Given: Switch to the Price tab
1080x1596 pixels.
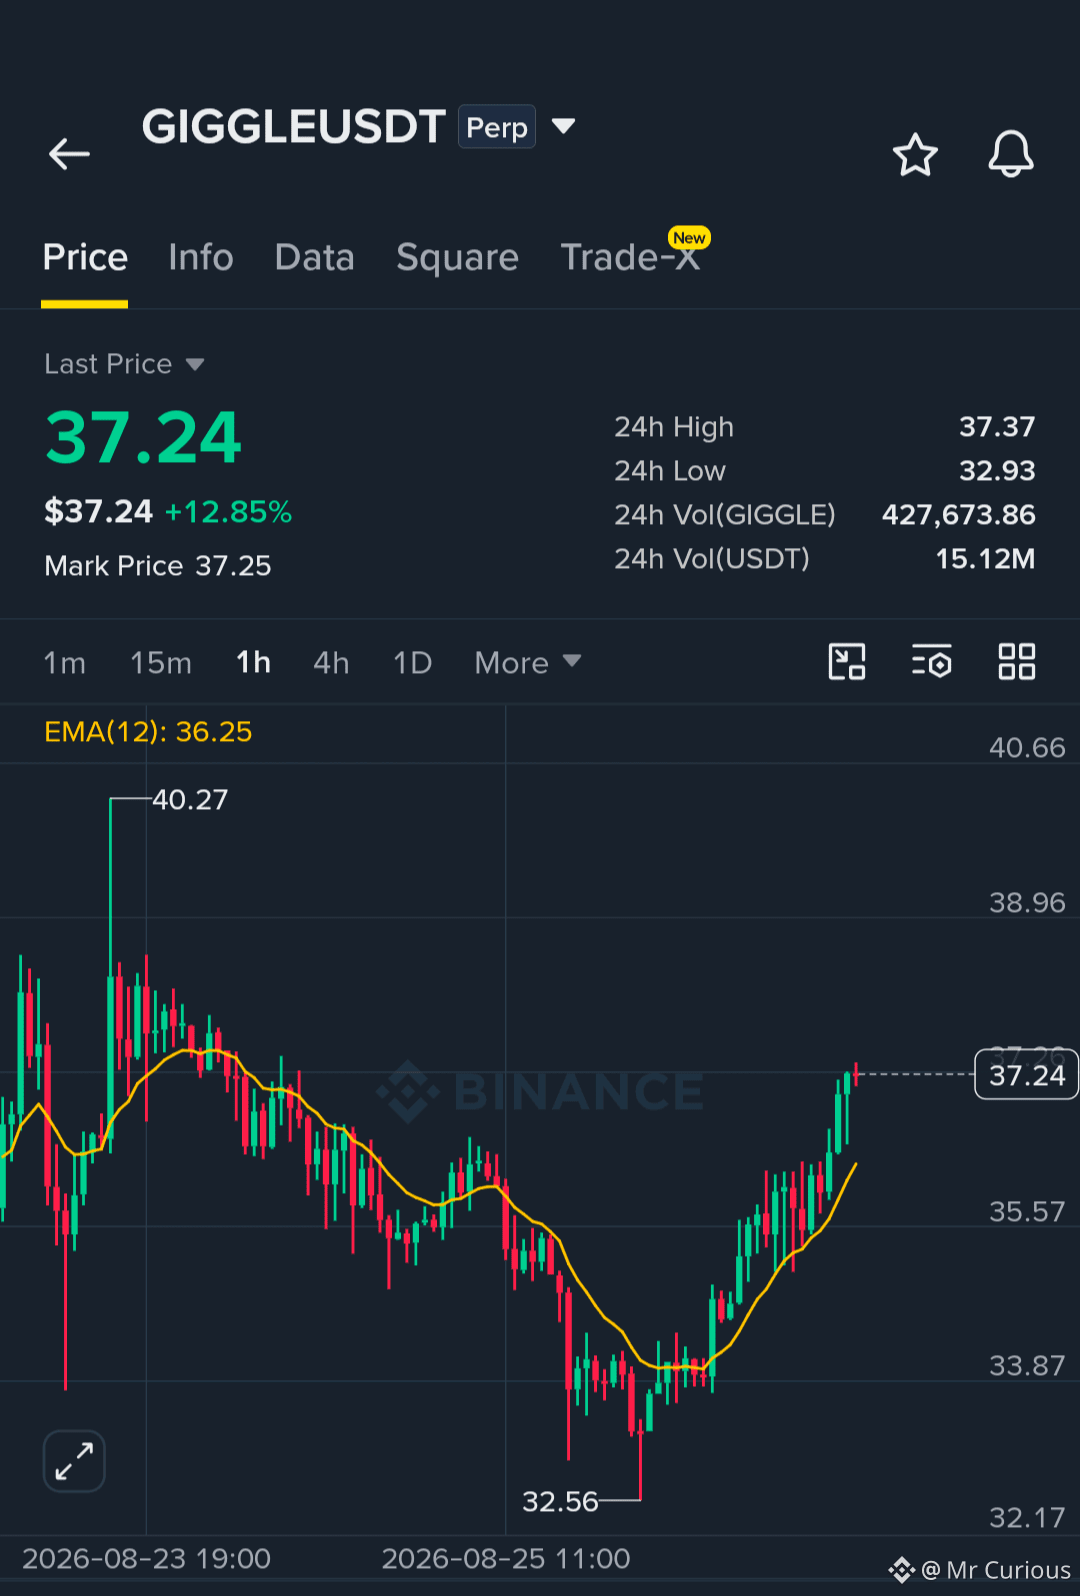Looking at the screenshot, I should [85, 258].
